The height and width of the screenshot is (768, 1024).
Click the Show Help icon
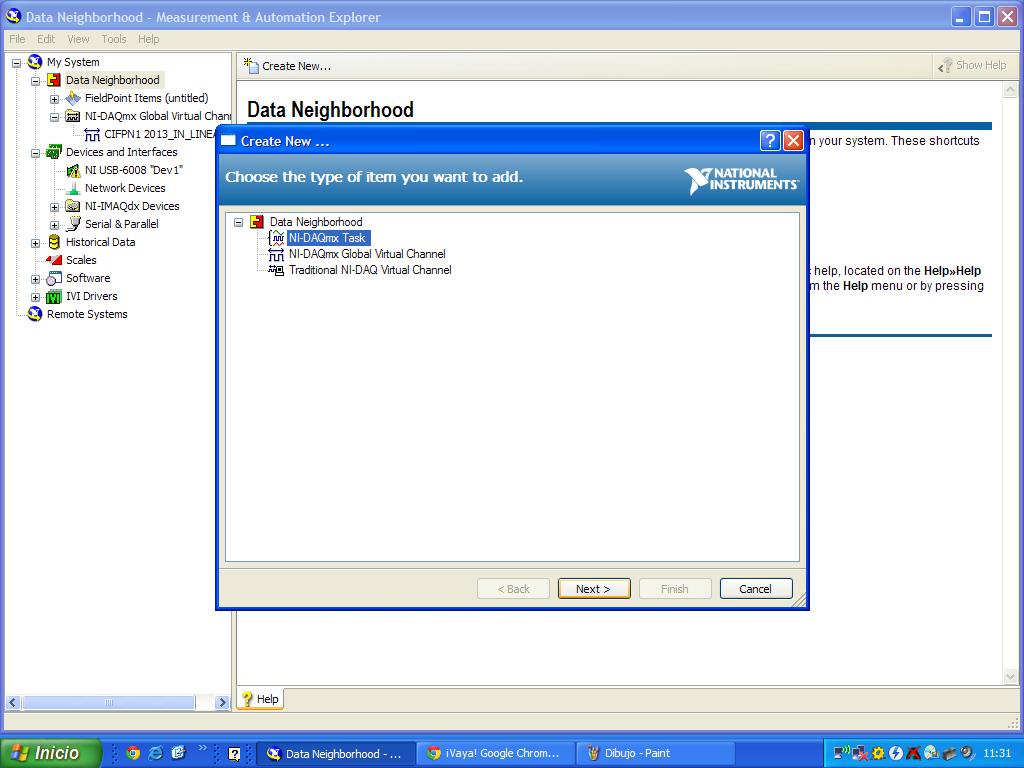[945, 65]
